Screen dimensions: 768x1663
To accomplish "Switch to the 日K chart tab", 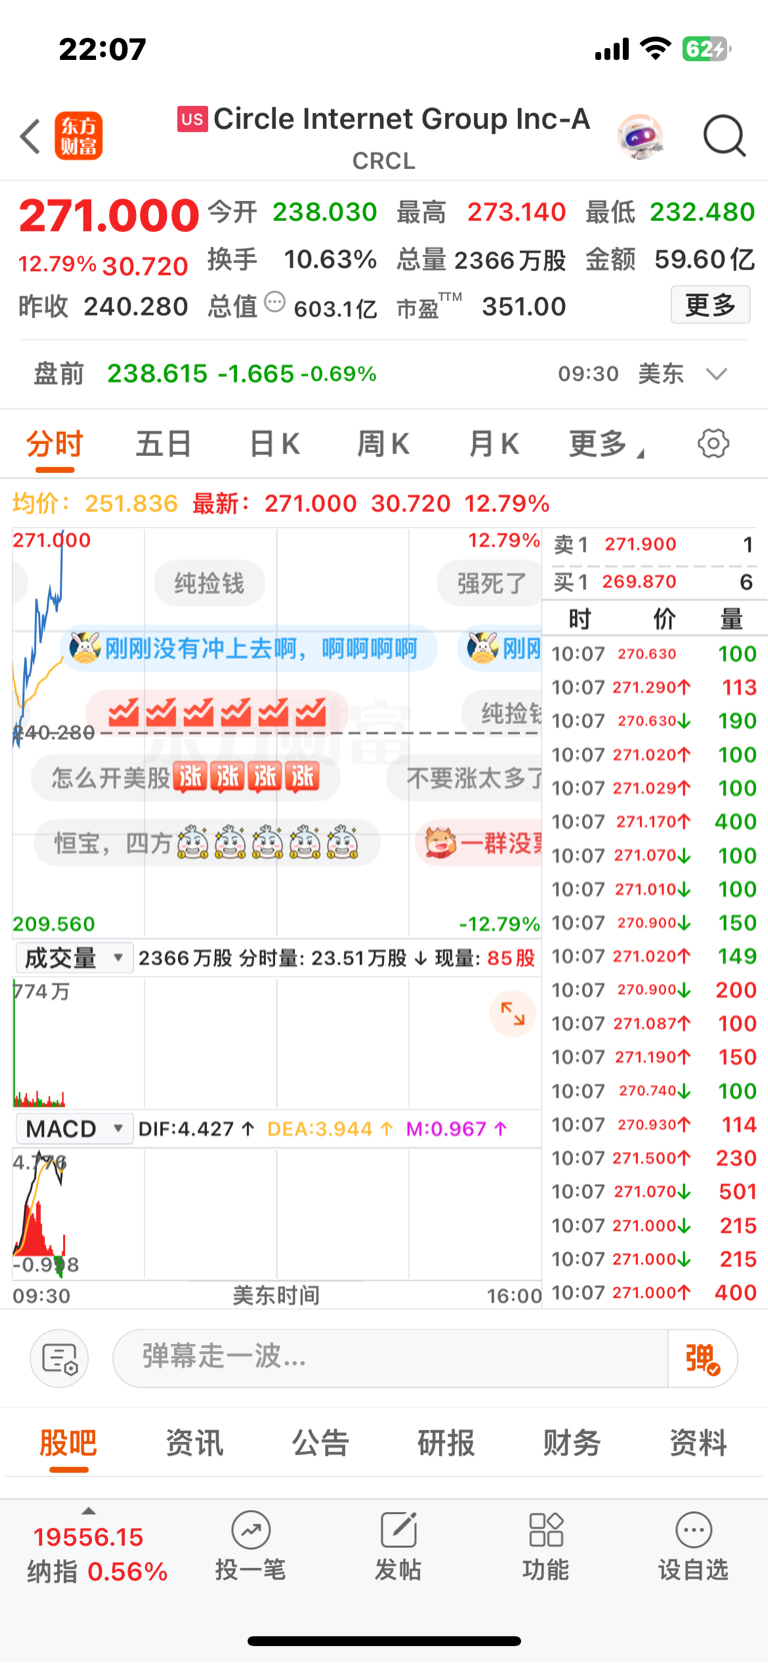I will (274, 444).
